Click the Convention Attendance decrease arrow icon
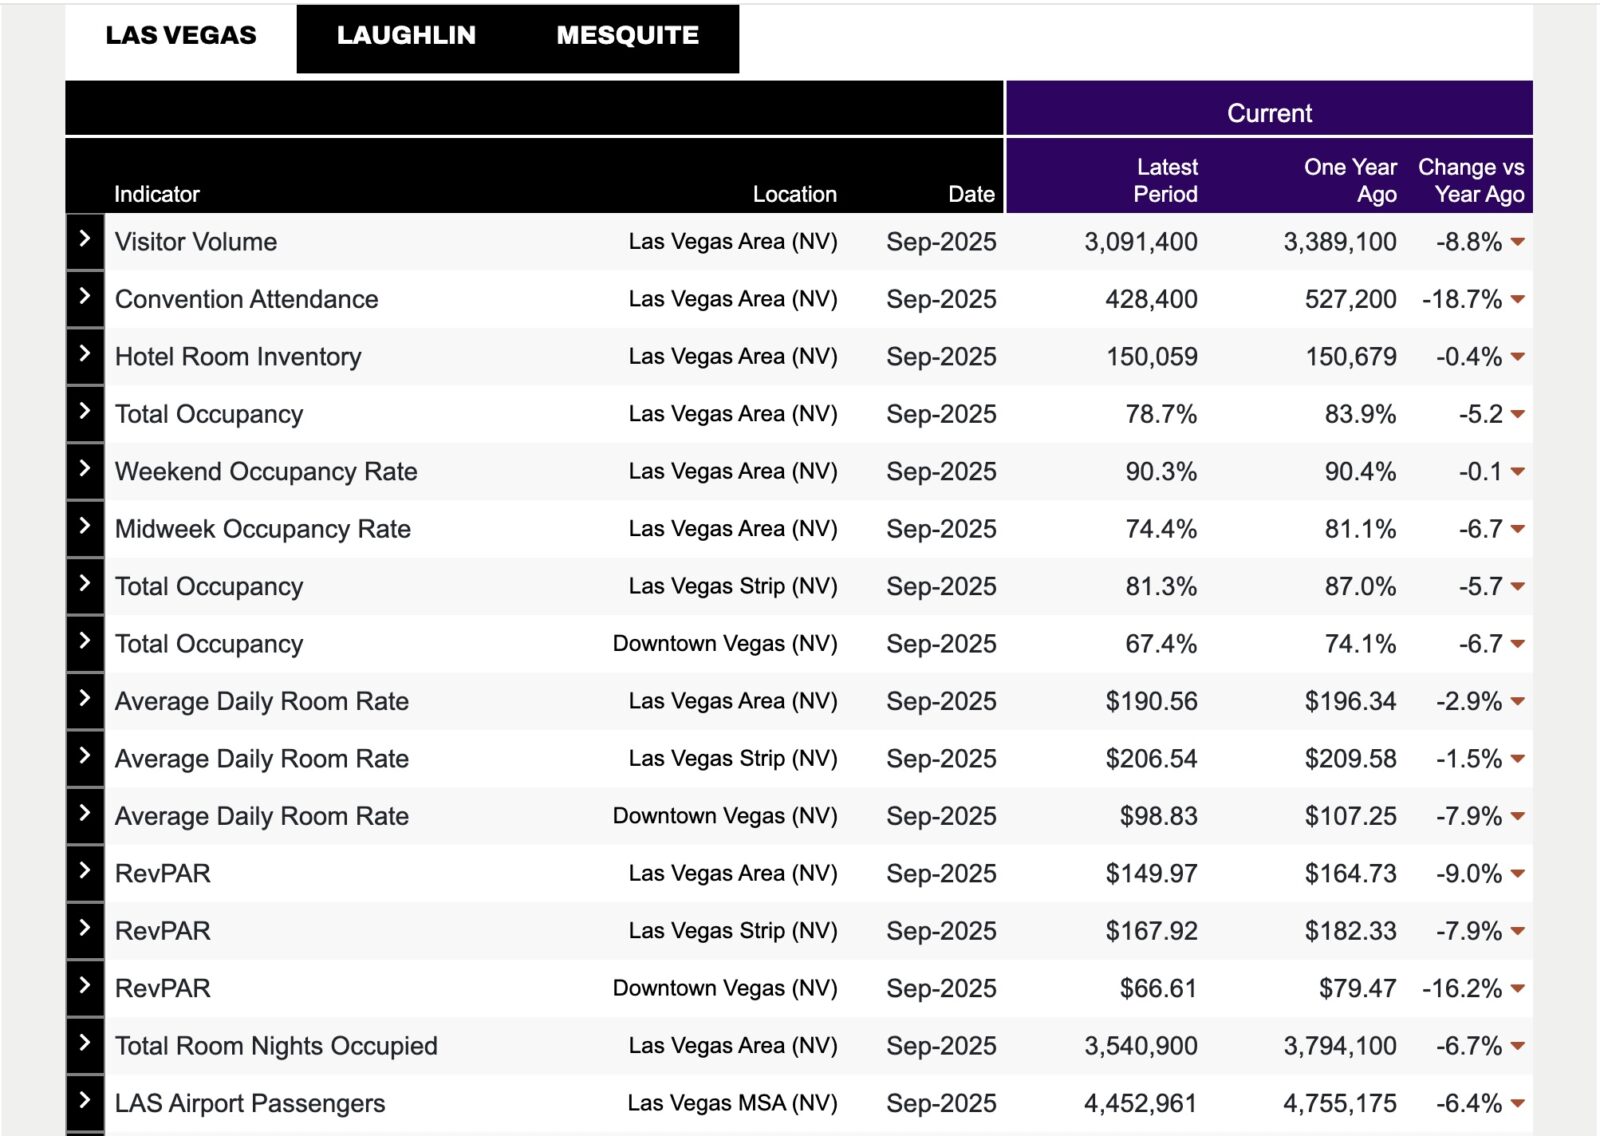Viewport: 1600px width, 1136px height. click(x=1517, y=300)
